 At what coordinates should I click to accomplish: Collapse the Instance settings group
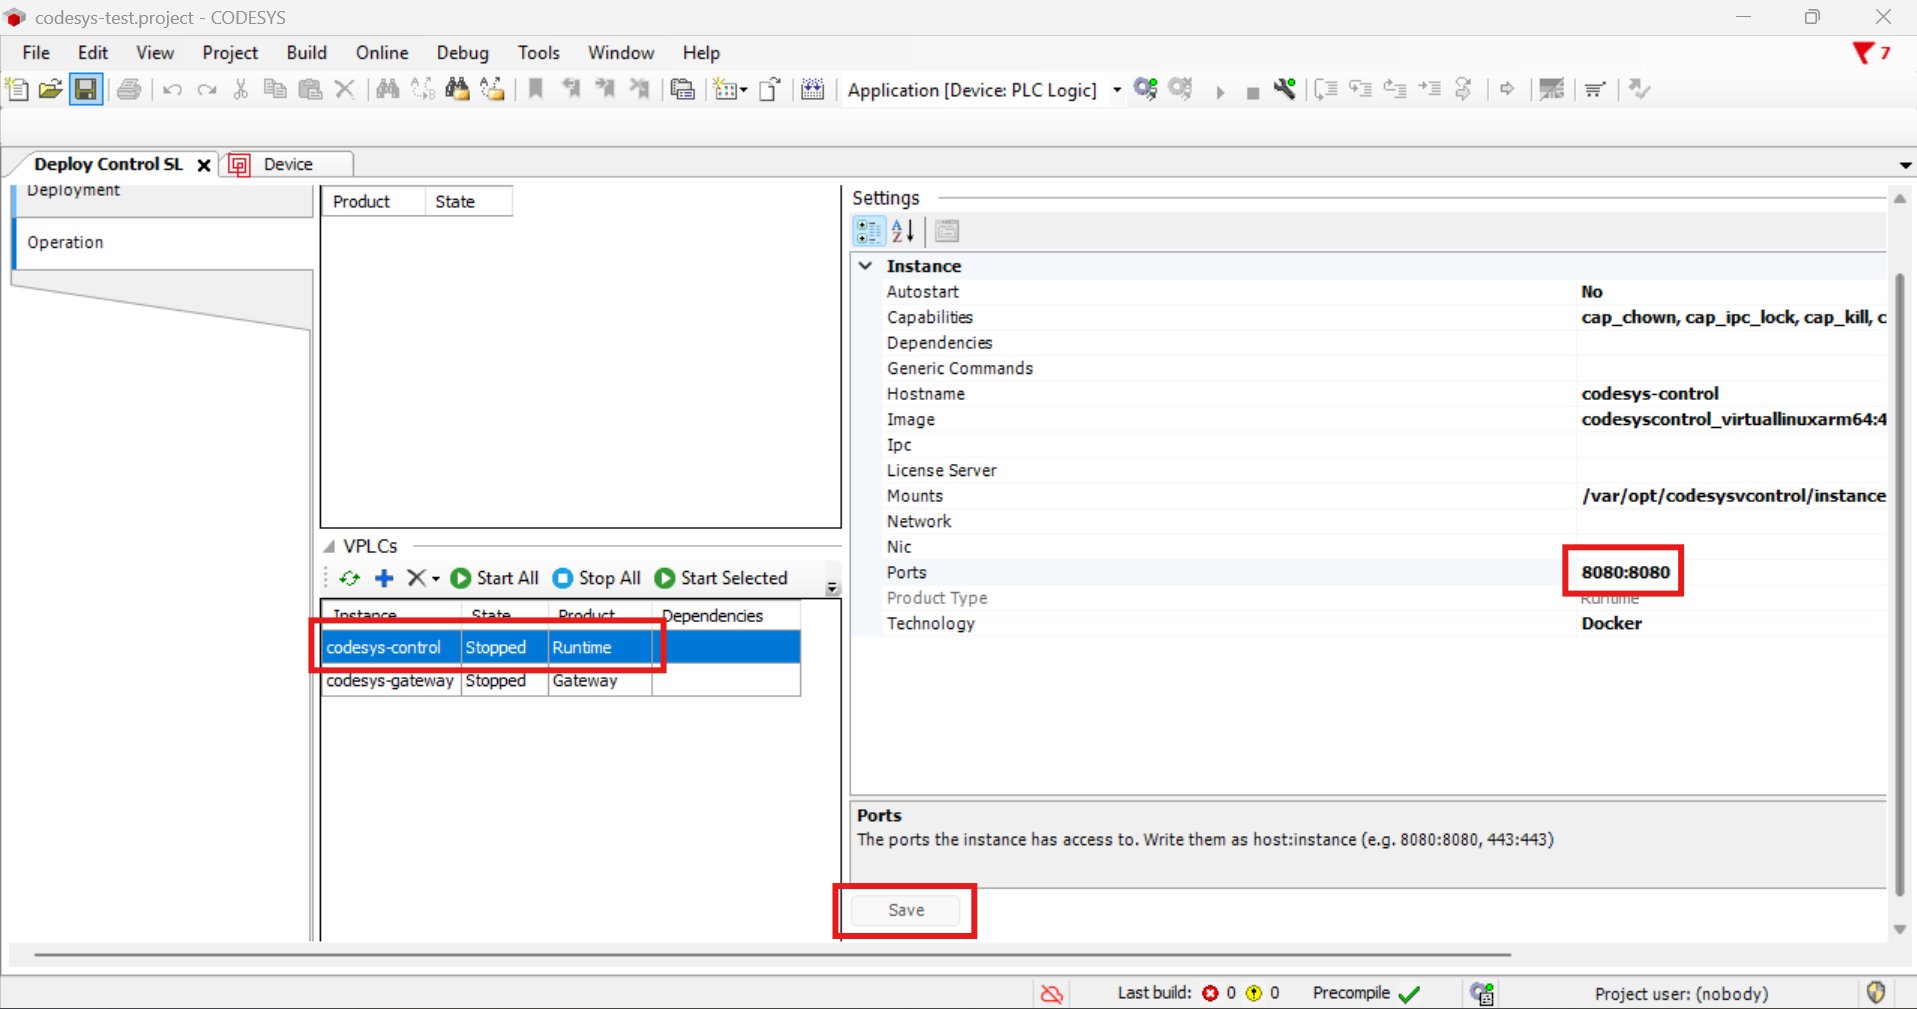click(x=866, y=266)
